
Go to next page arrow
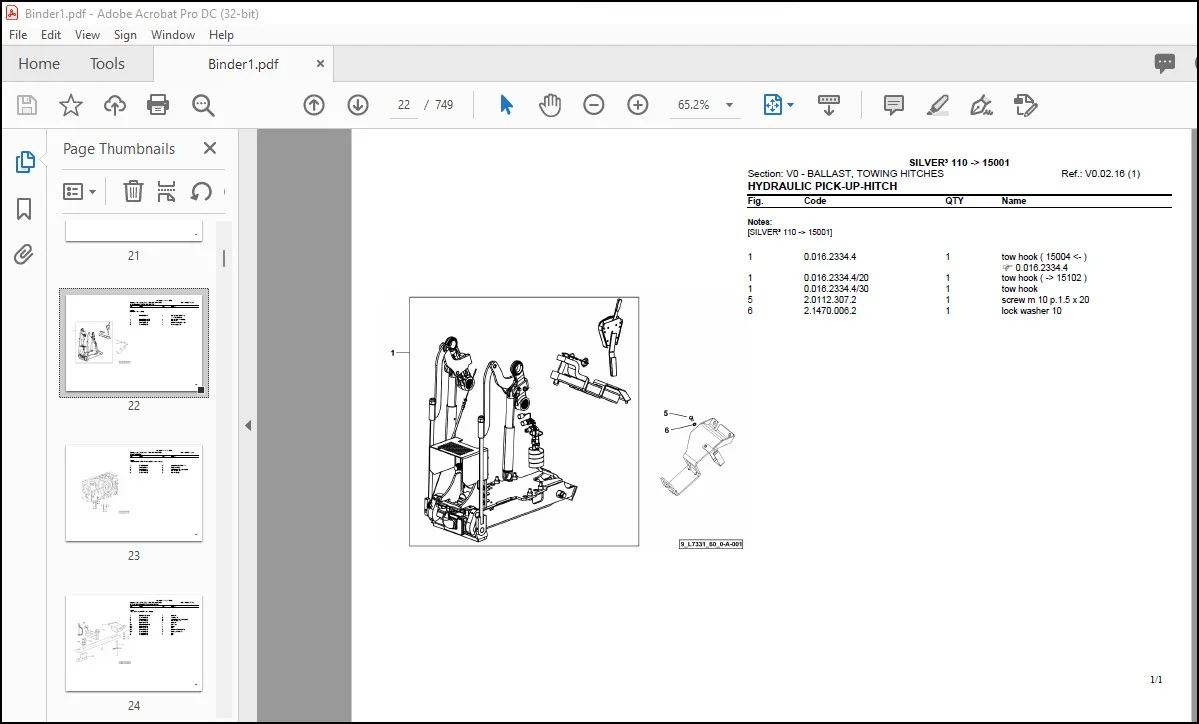pyautogui.click(x=358, y=105)
